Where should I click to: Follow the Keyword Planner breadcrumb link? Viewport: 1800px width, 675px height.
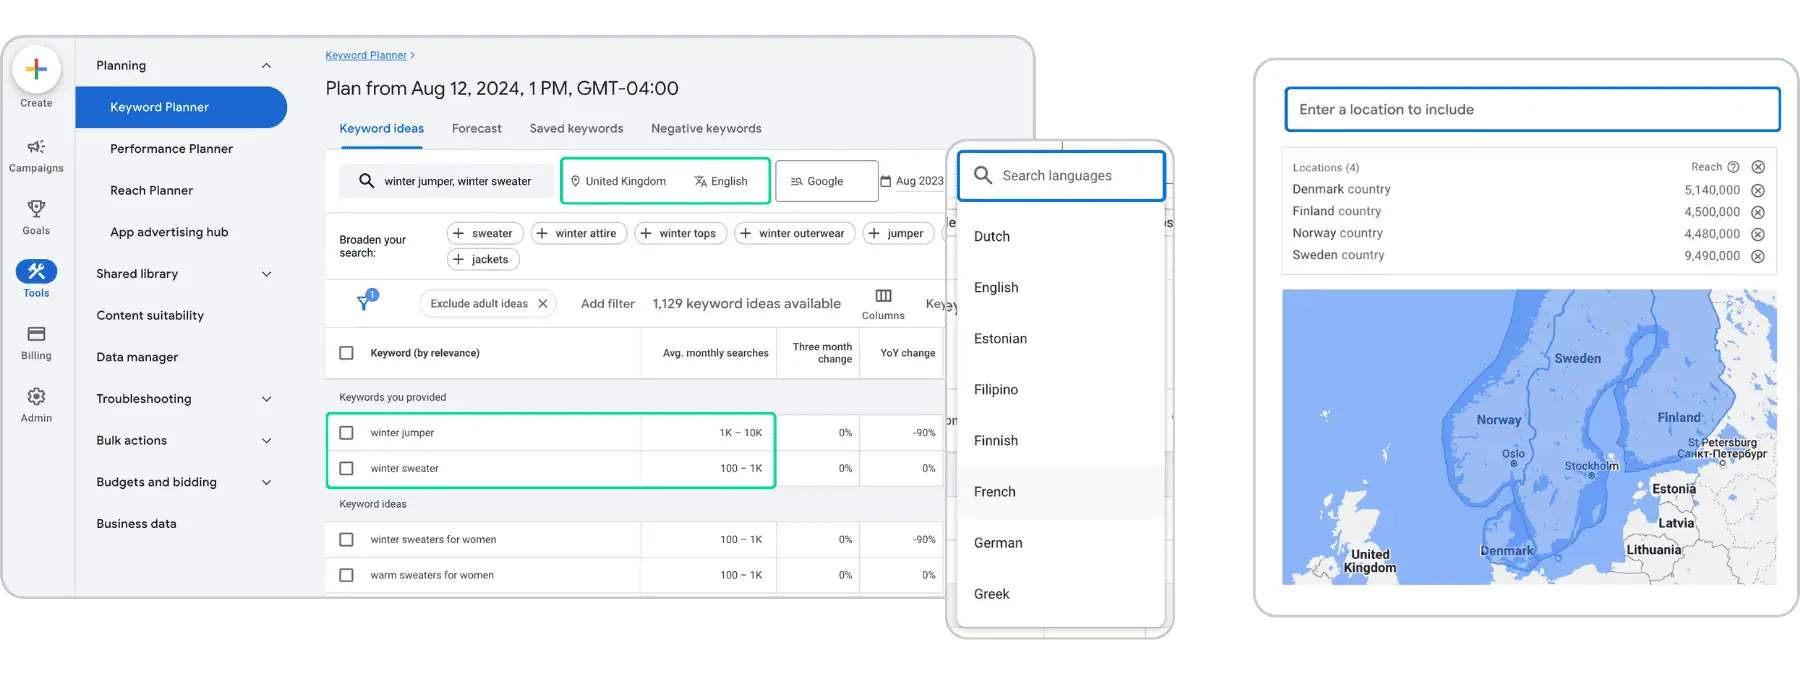[x=366, y=55]
